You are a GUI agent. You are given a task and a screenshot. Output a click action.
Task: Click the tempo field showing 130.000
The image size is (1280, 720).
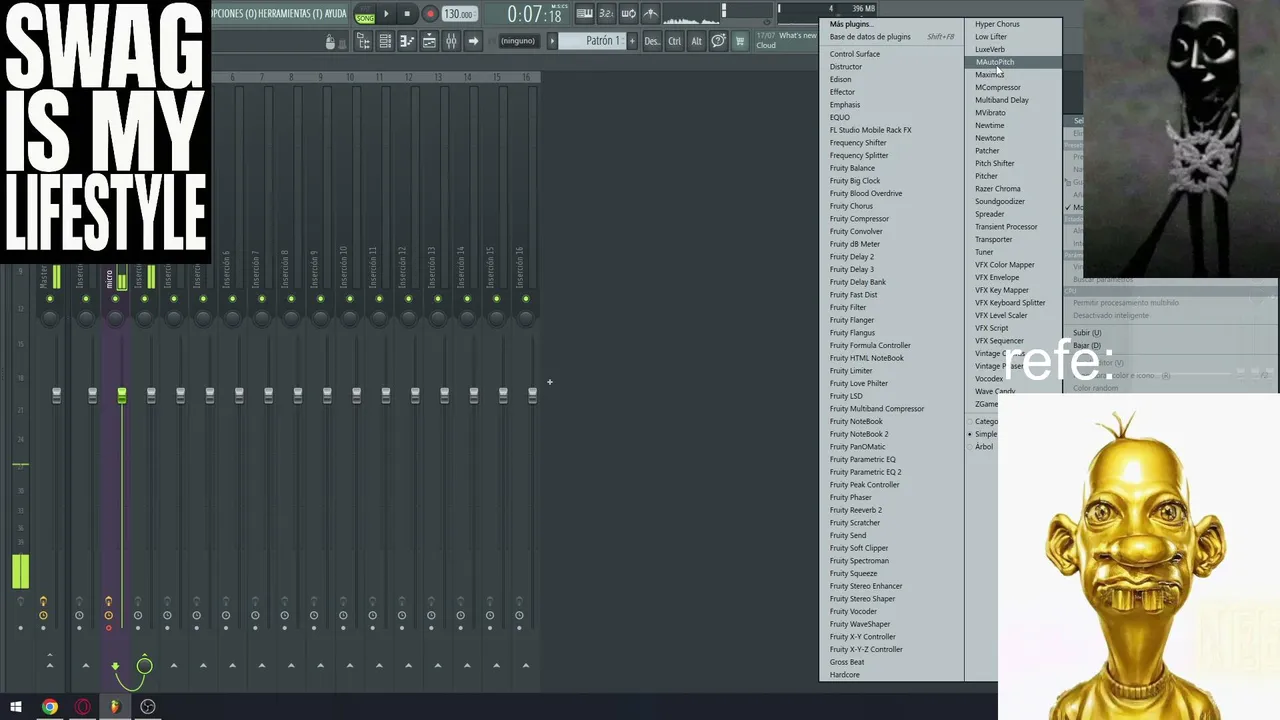click(x=459, y=14)
